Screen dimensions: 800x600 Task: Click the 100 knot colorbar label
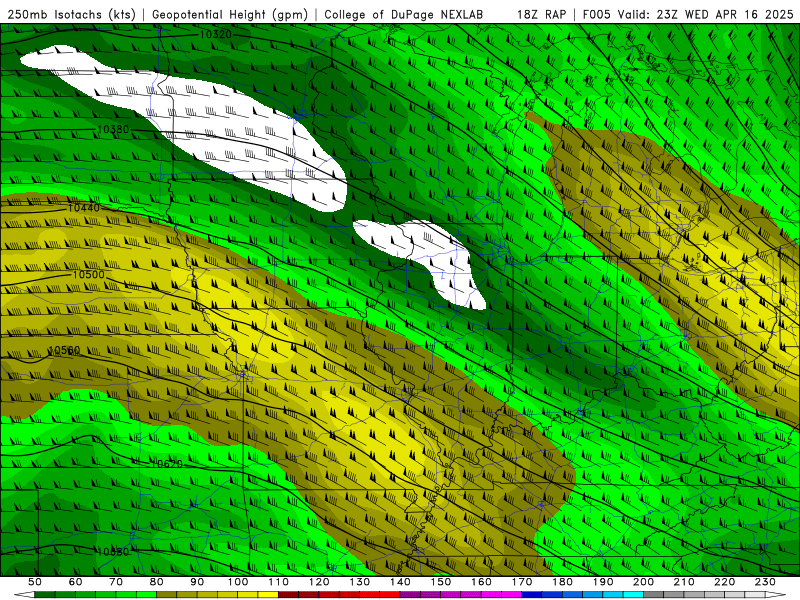pyautogui.click(x=238, y=582)
